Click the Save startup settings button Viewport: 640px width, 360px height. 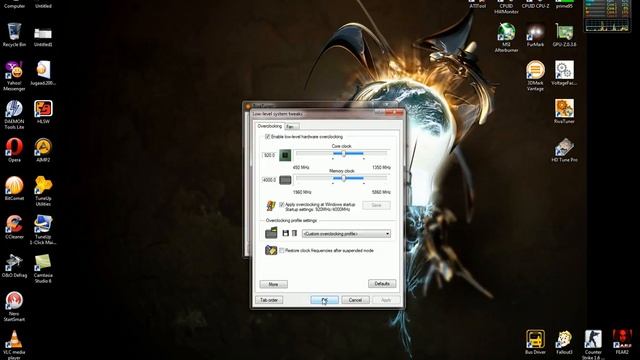pyautogui.click(x=376, y=205)
